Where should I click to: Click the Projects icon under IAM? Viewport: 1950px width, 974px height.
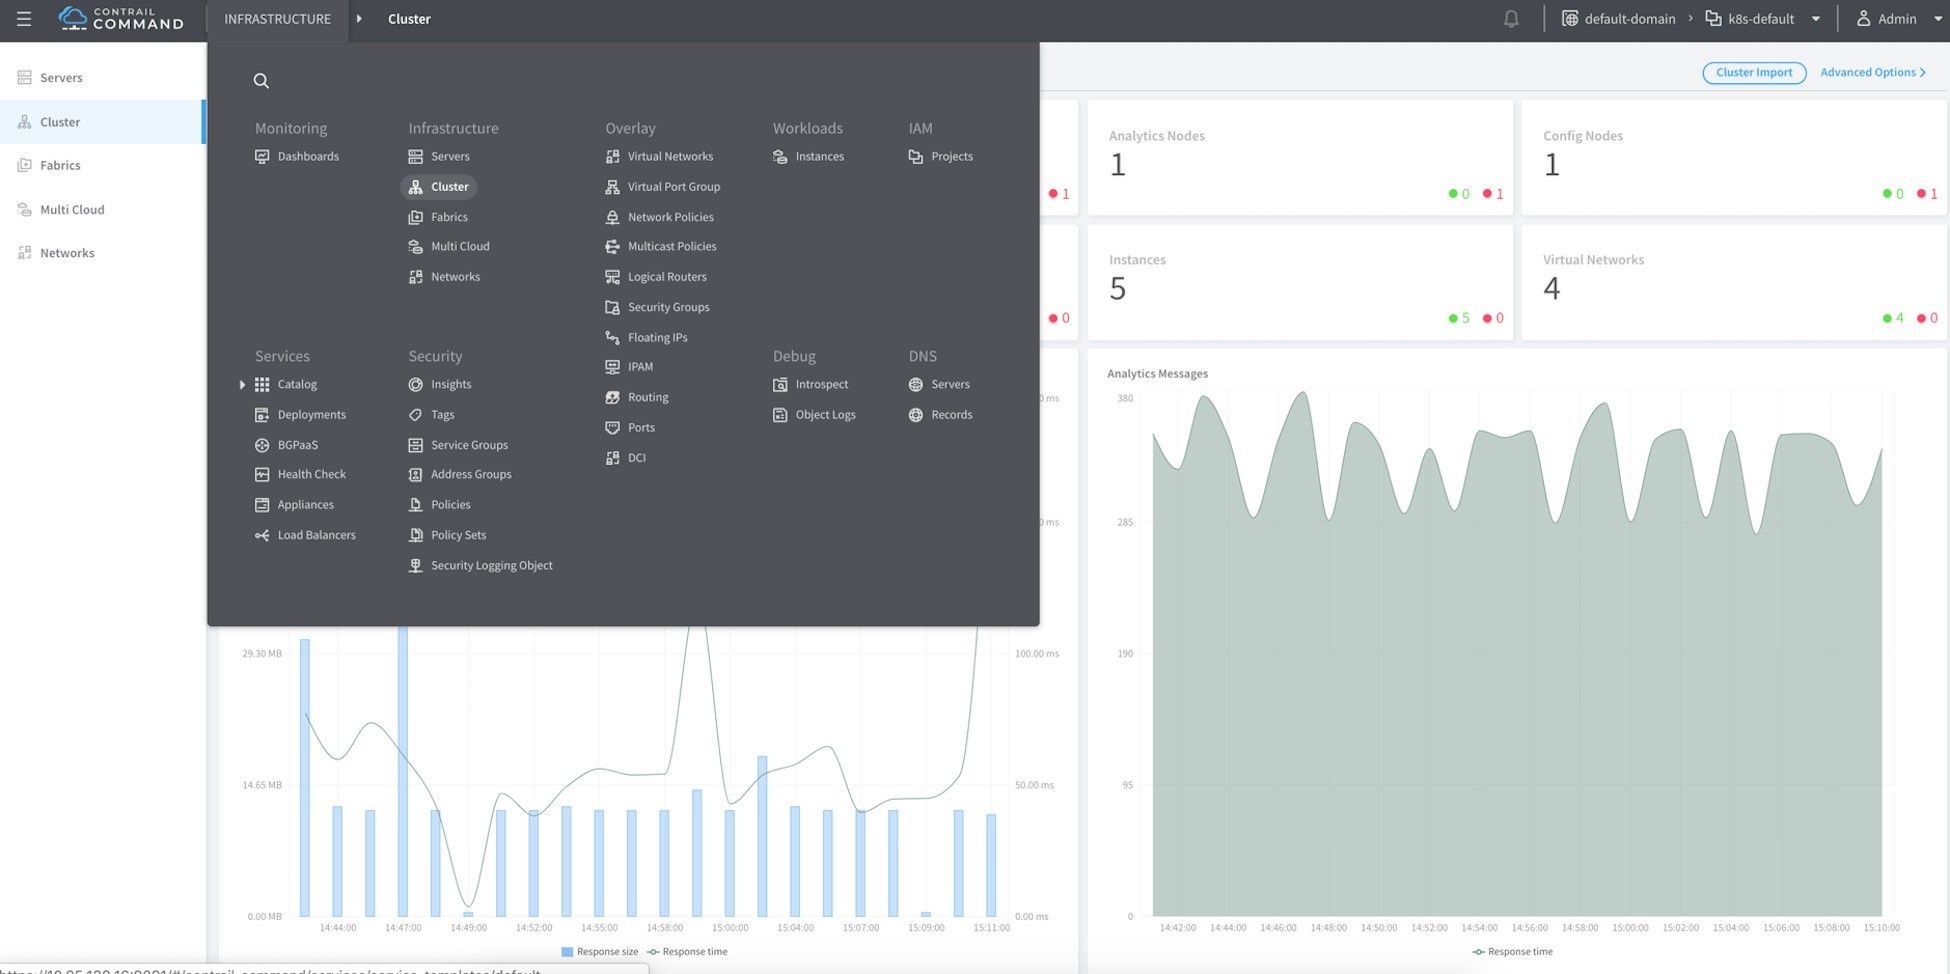(915, 157)
